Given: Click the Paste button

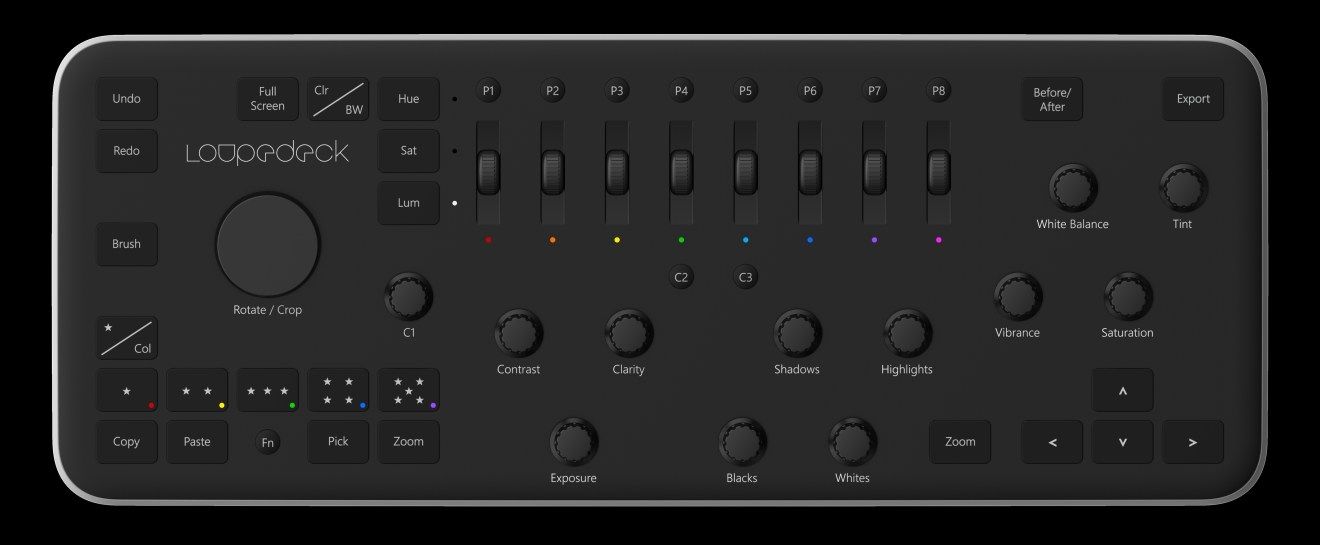Looking at the screenshot, I should pos(197,442).
